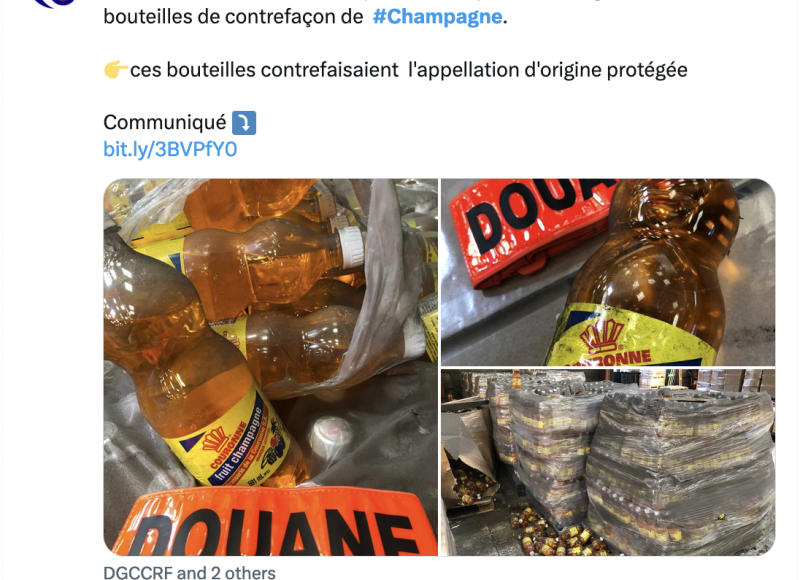Image resolution: width=800 pixels, height=580 pixels.
Task: Show tagged accounts DGCCRF and 2 others
Action: (x=189, y=573)
